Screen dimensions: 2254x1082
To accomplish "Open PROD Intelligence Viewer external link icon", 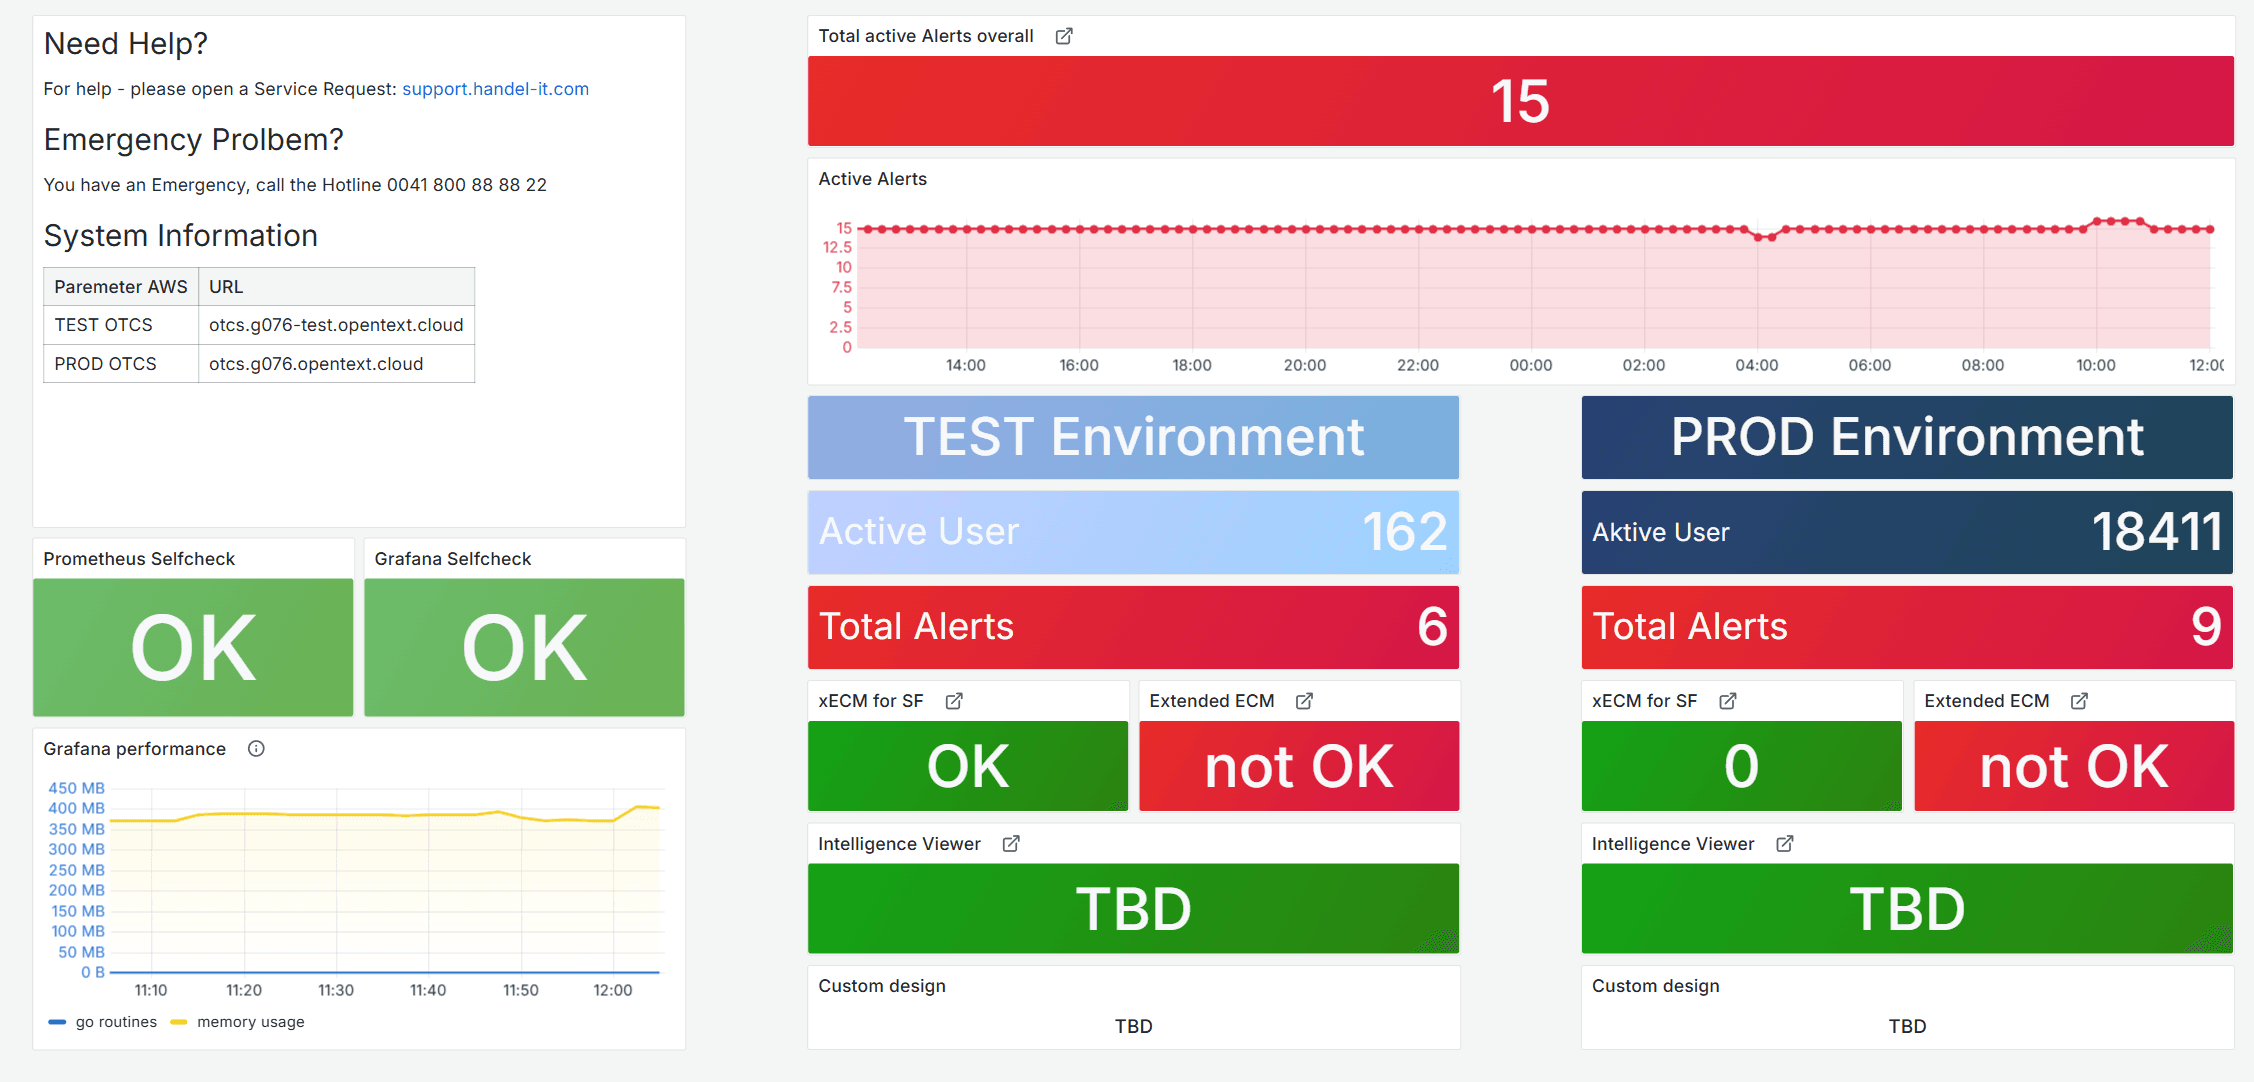I will pos(1785,844).
